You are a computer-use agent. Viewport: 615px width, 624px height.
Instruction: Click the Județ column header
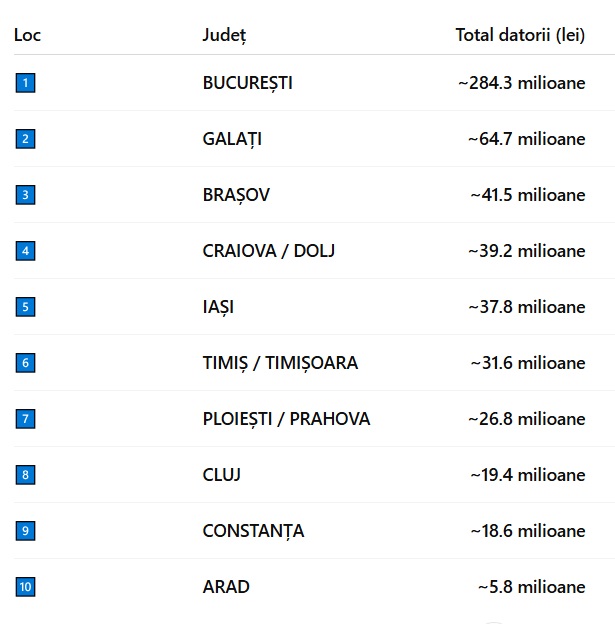224,35
